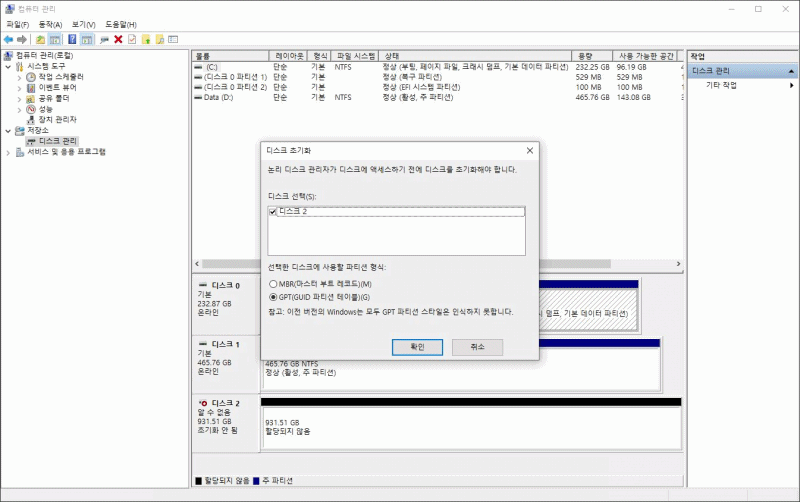Click the volume list scrollbar left arrow
Image resolution: width=800 pixels, height=502 pixels.
coord(197,264)
